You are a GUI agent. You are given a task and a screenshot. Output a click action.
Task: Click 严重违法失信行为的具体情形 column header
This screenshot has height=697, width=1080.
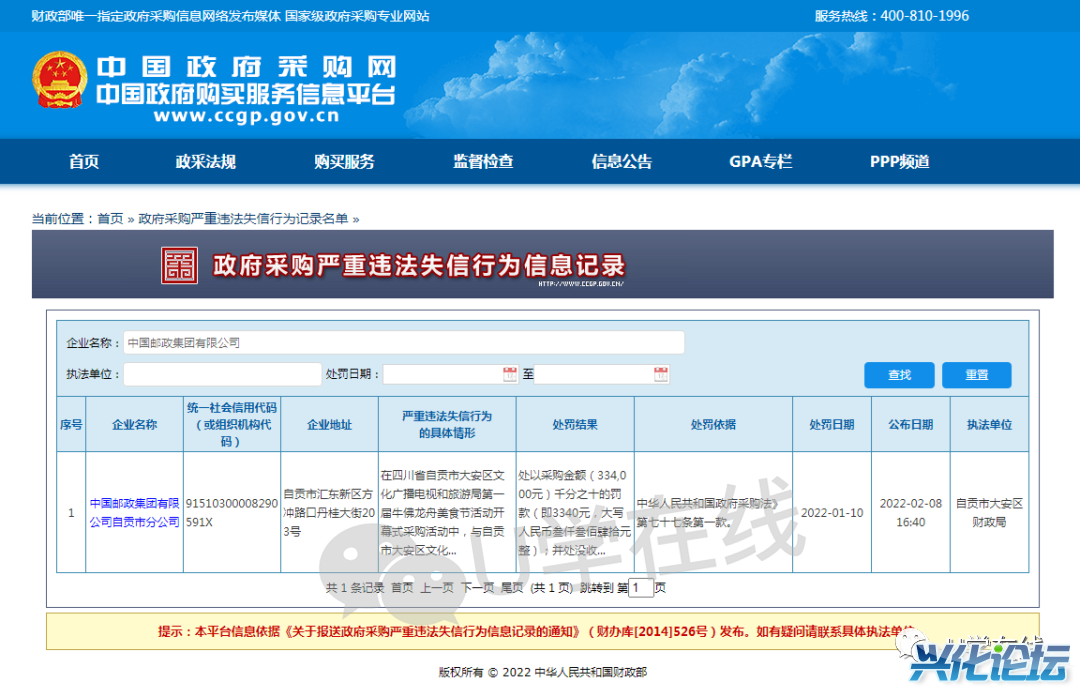447,424
